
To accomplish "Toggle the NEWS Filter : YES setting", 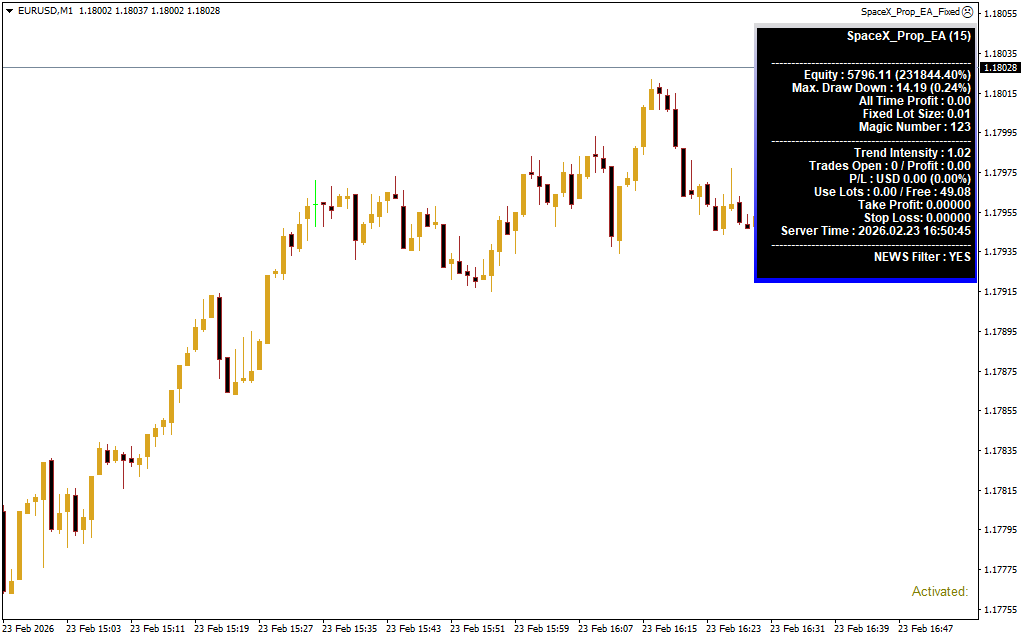I will tap(921, 257).
